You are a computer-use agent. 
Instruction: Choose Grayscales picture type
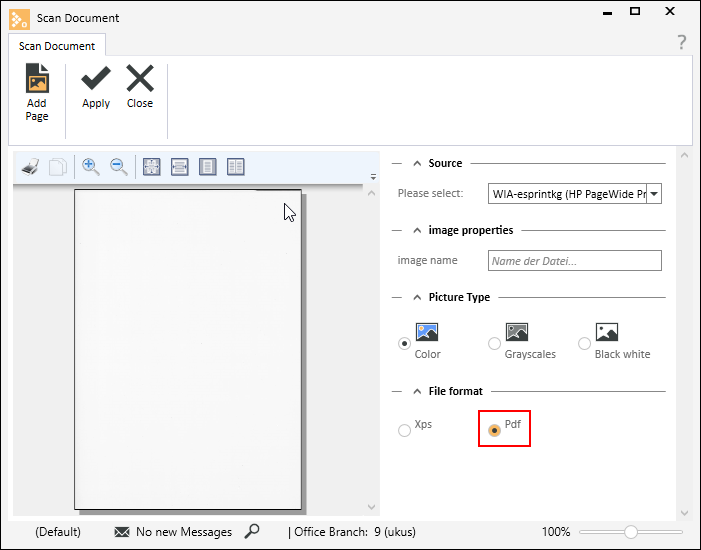coord(494,343)
